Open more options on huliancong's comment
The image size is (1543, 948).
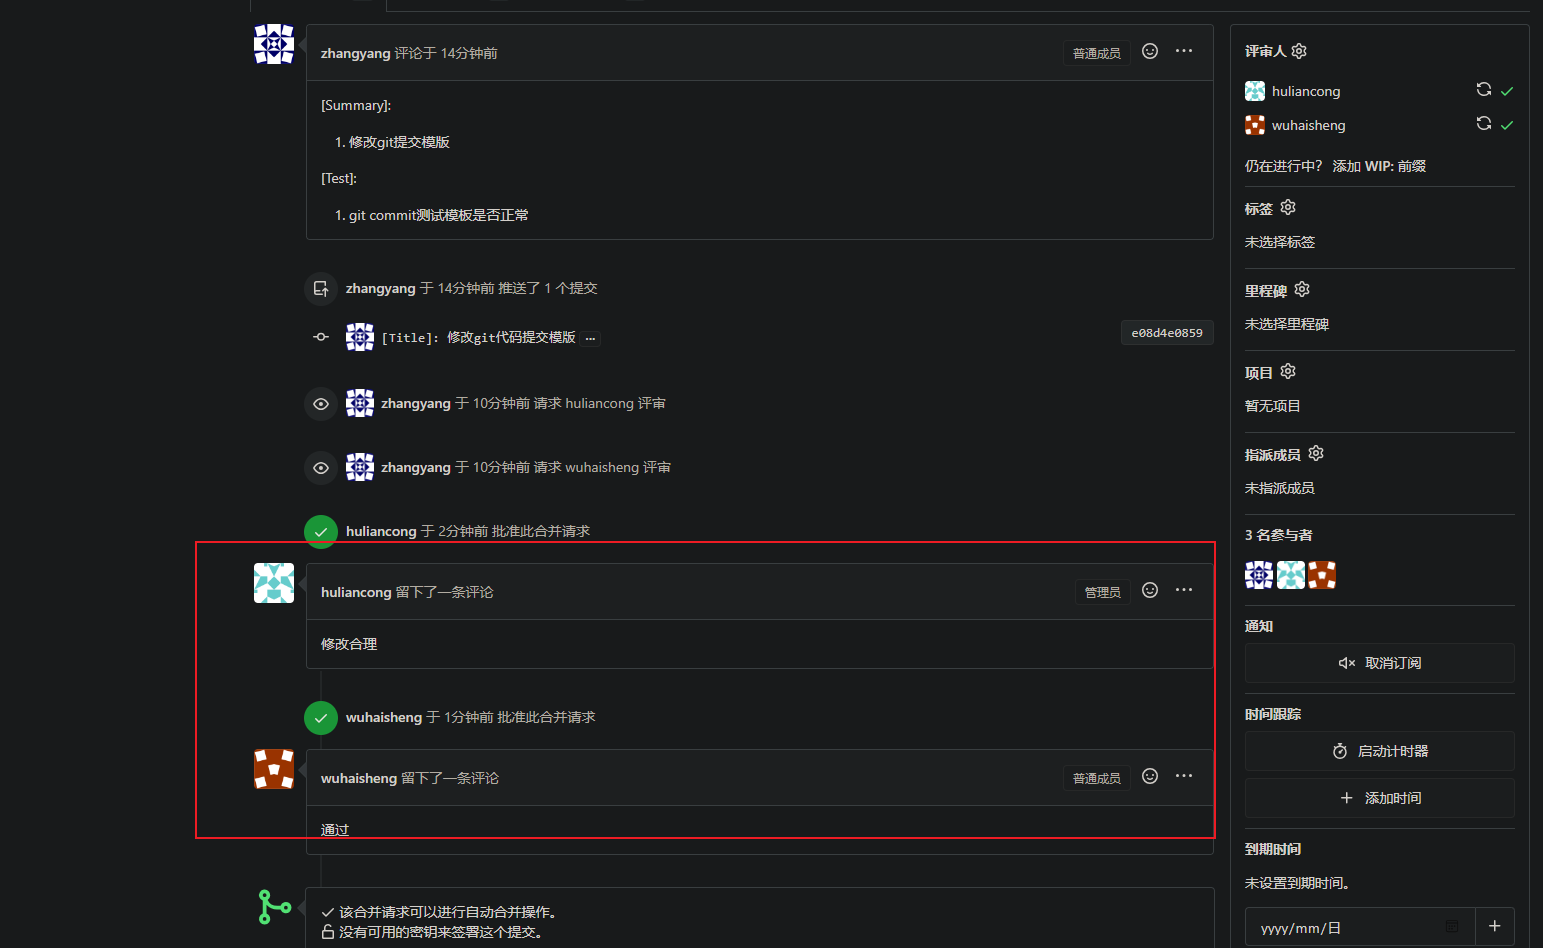[x=1184, y=590]
